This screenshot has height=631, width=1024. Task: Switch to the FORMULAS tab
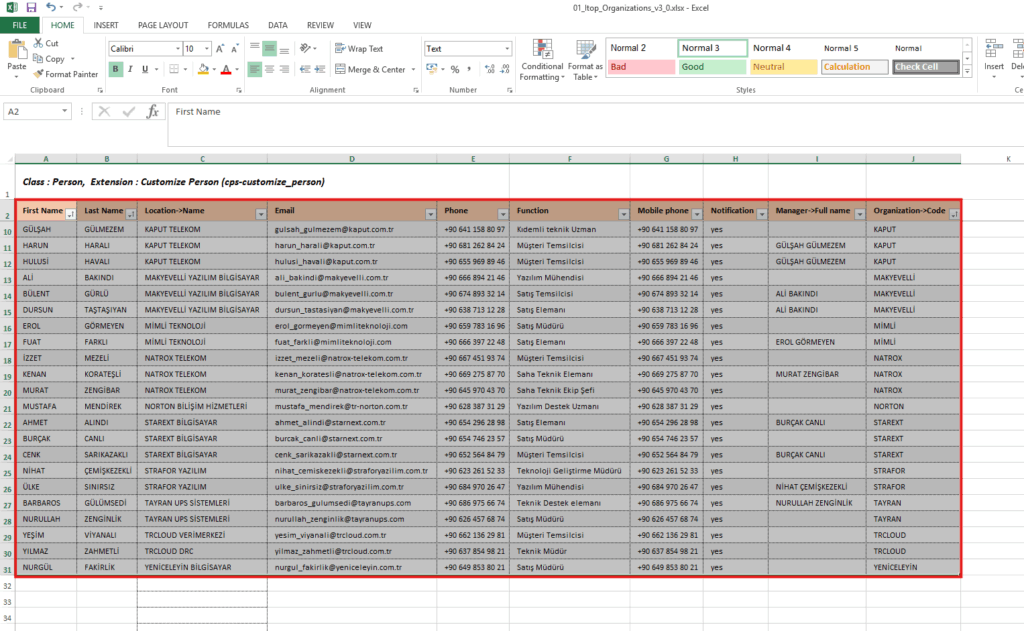coord(228,25)
